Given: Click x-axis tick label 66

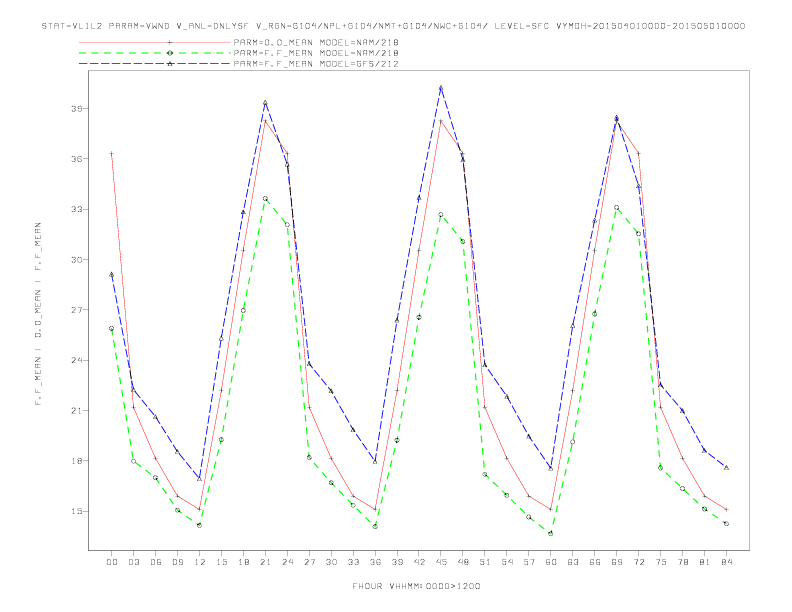Looking at the screenshot, I should [x=595, y=562].
